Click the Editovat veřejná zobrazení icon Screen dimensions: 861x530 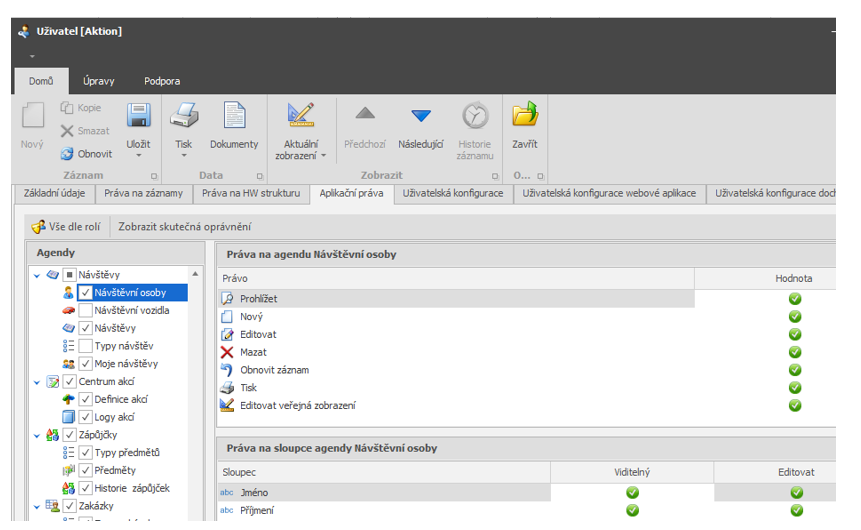[227, 405]
